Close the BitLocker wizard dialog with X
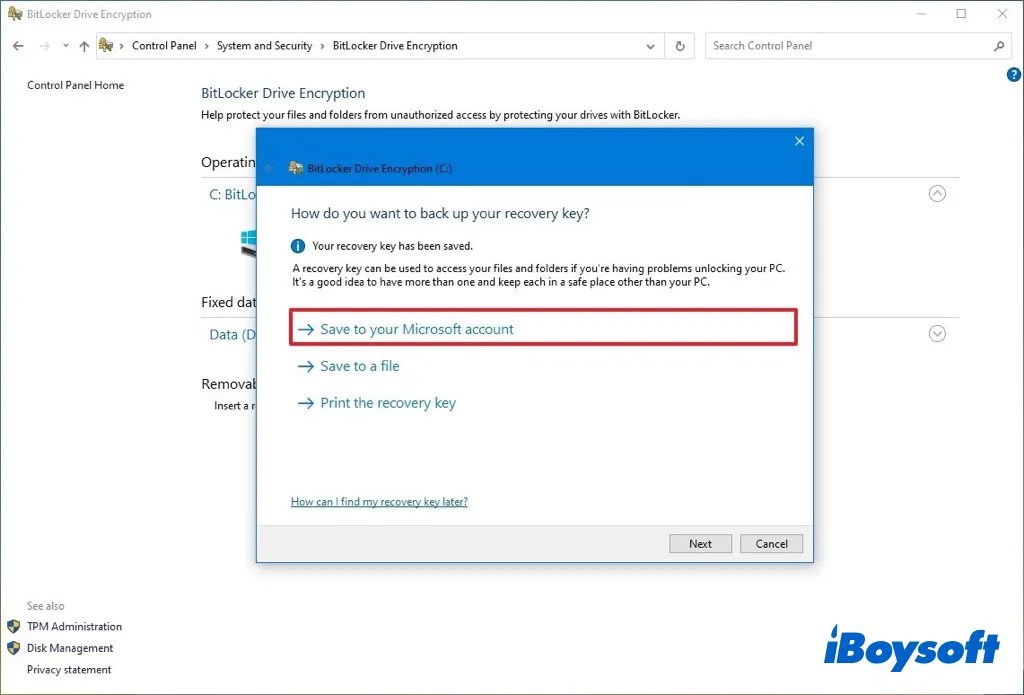This screenshot has height=695, width=1024. click(799, 141)
